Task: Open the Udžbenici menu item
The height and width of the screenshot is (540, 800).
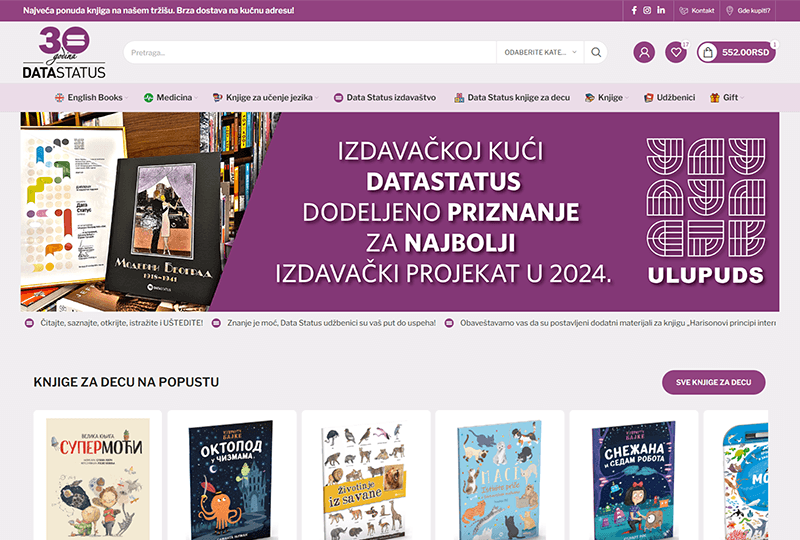Action: click(x=676, y=97)
